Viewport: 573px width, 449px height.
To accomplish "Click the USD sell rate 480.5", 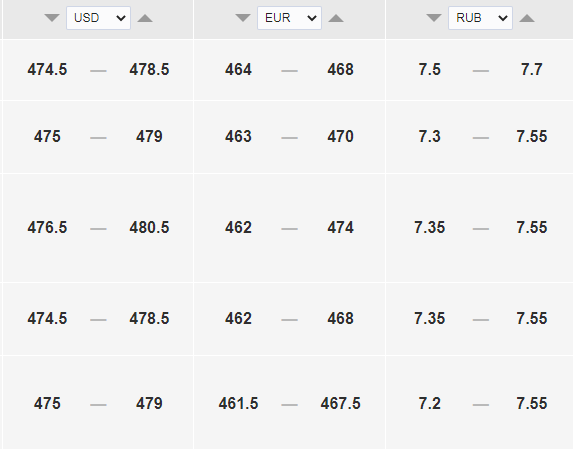I will click(149, 228).
